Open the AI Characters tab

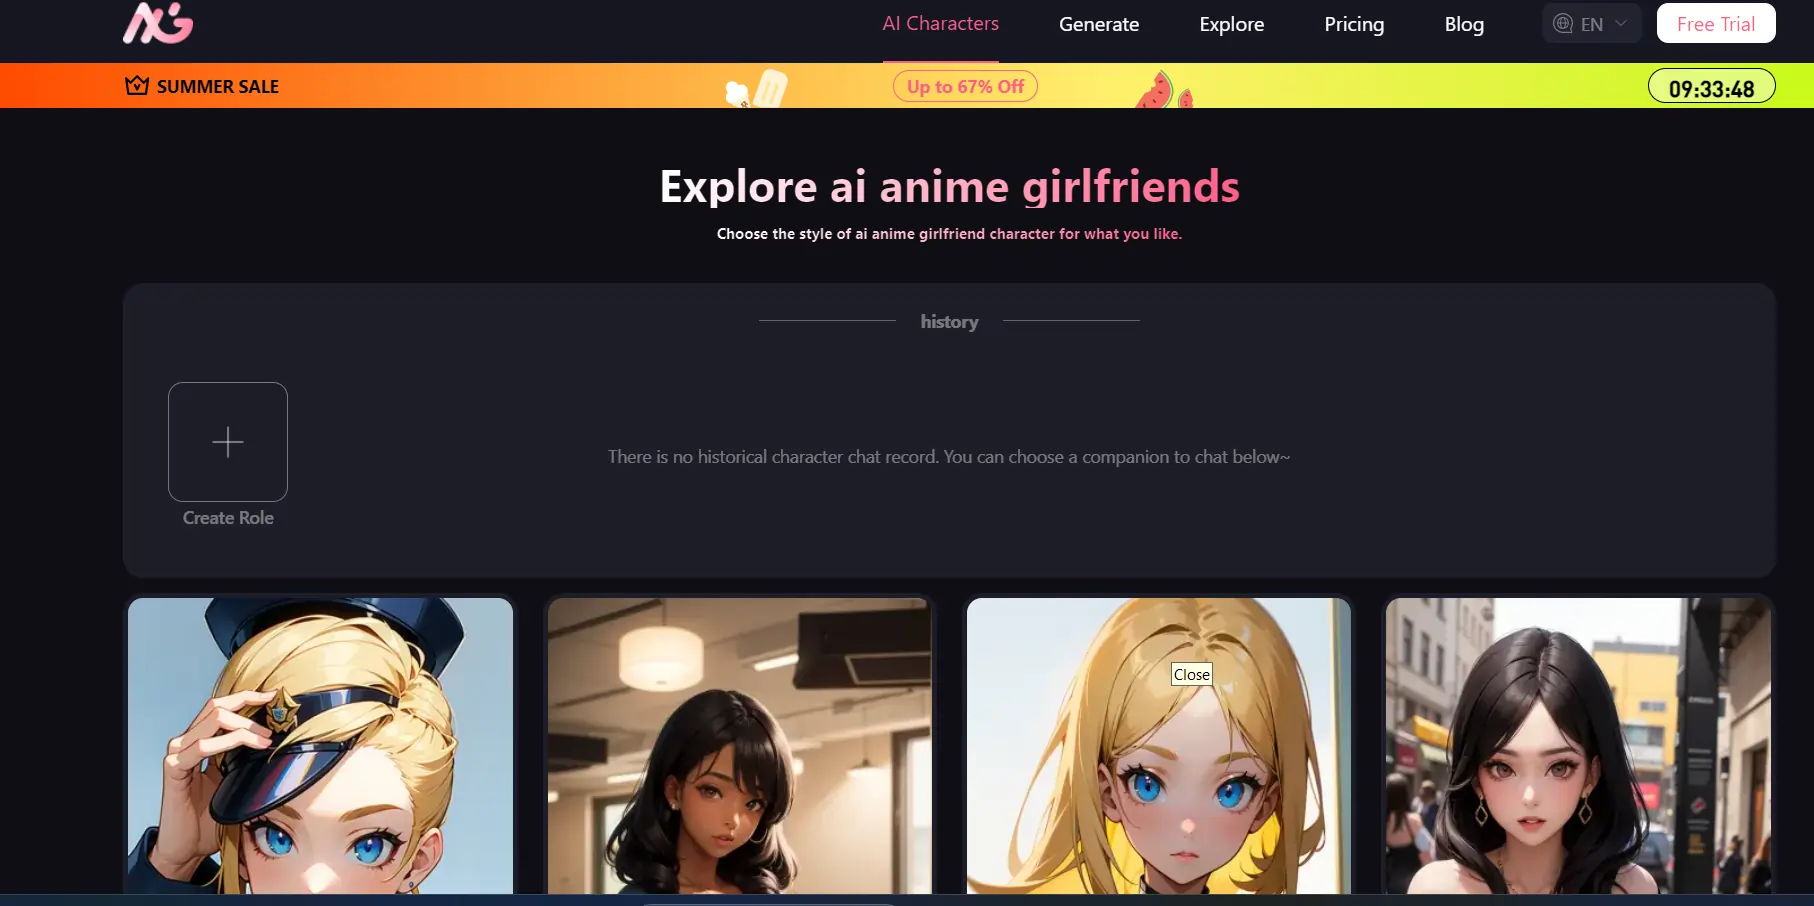click(940, 24)
